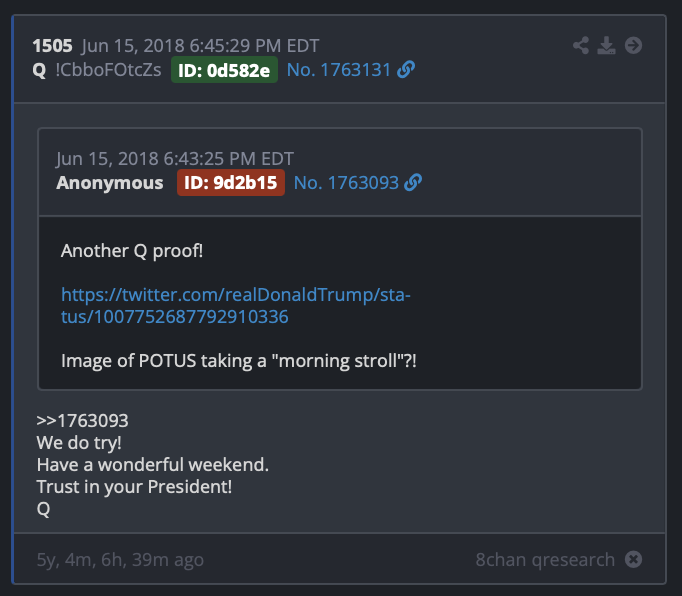
Task: Click the Anonymous poster name
Action: 109,183
